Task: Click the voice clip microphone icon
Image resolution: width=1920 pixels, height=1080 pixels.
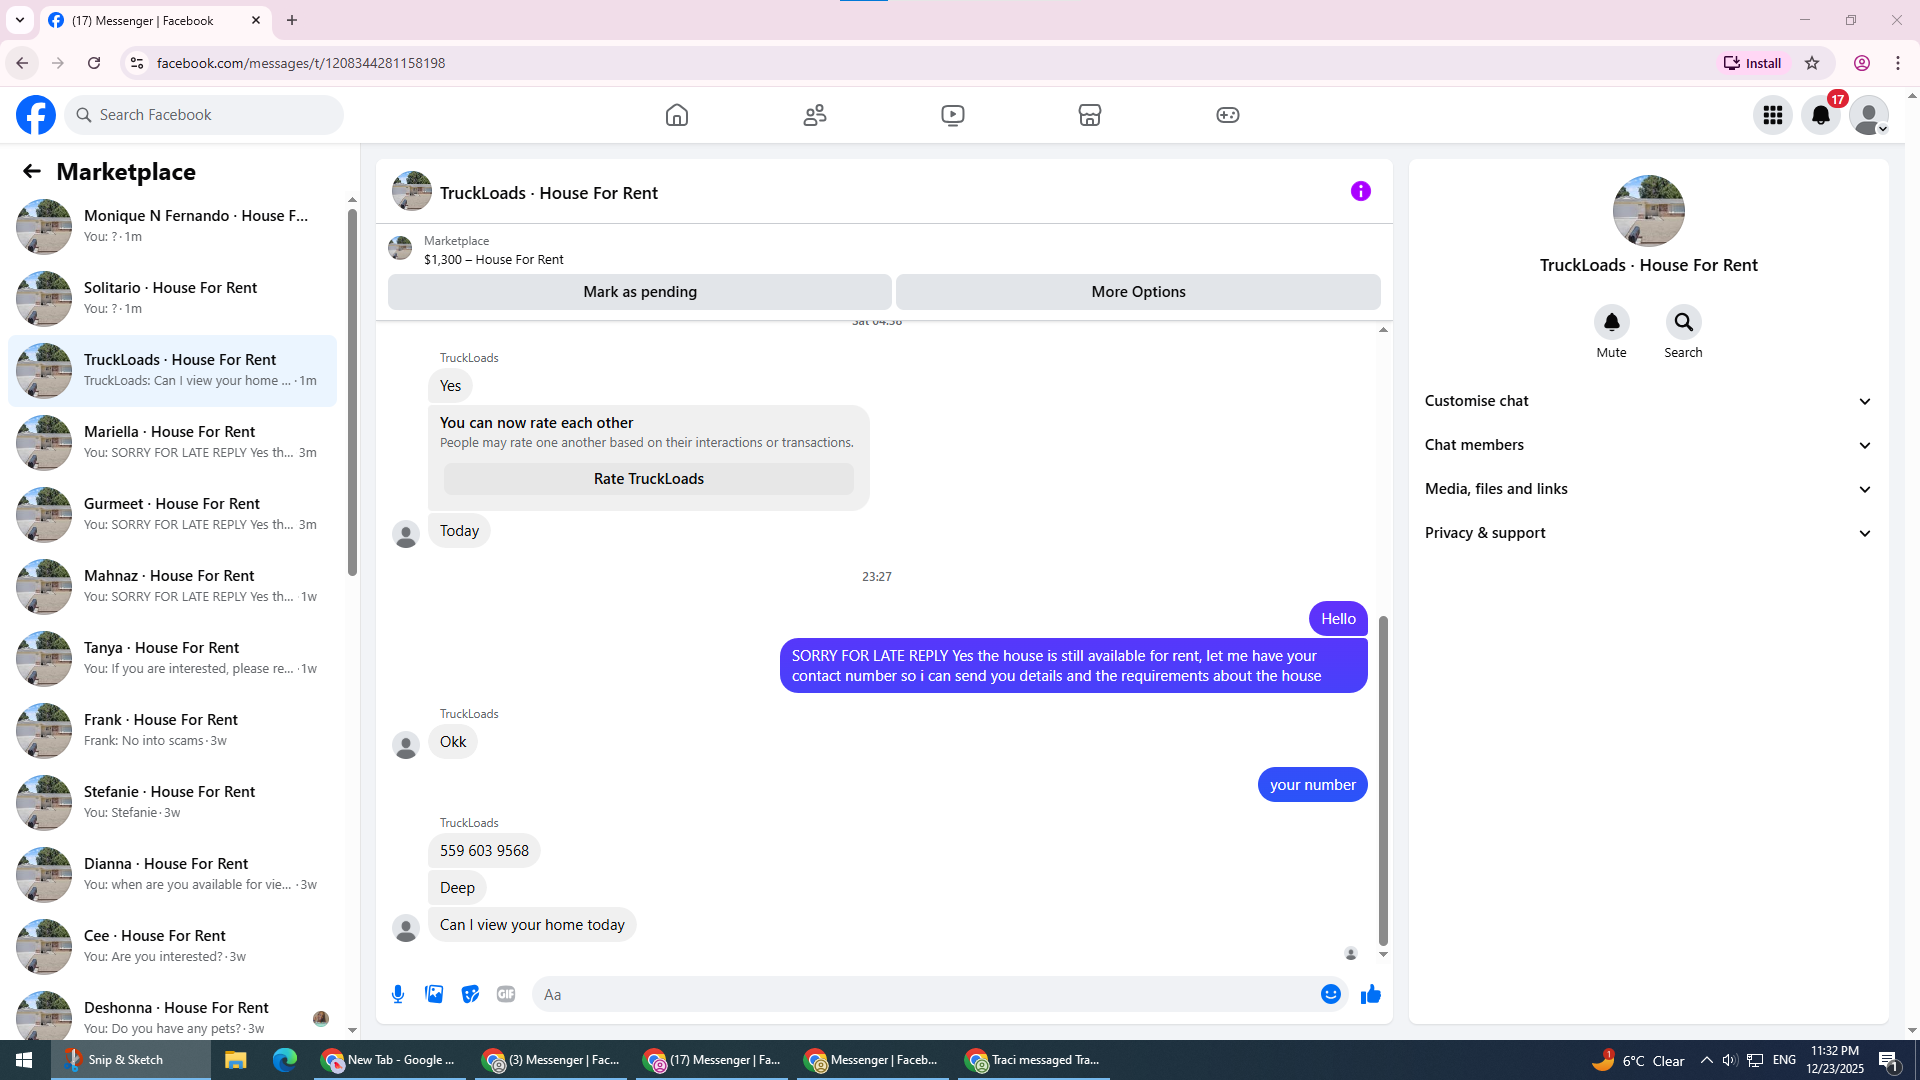Action: (x=398, y=994)
